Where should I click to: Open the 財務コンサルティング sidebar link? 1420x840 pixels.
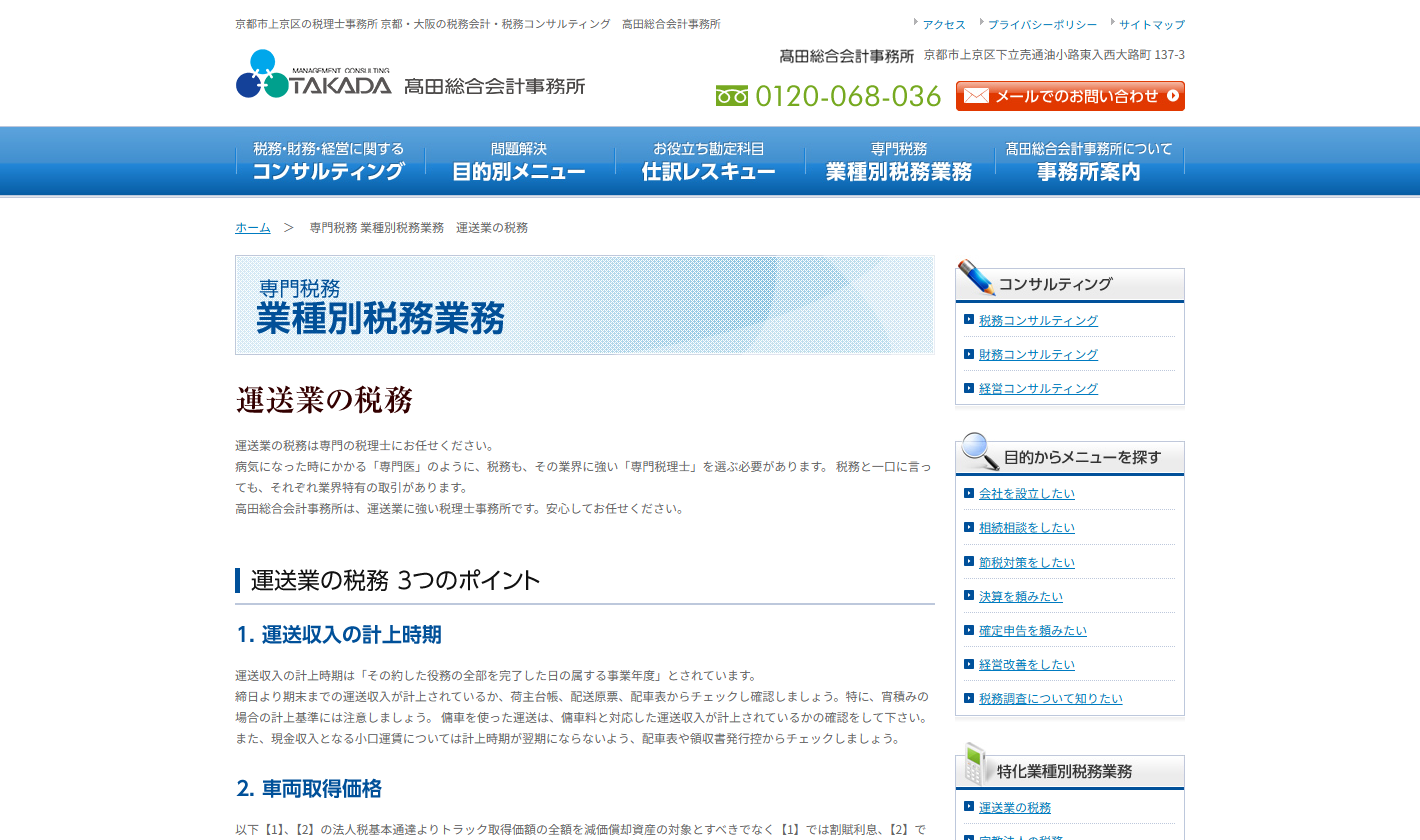1038,354
